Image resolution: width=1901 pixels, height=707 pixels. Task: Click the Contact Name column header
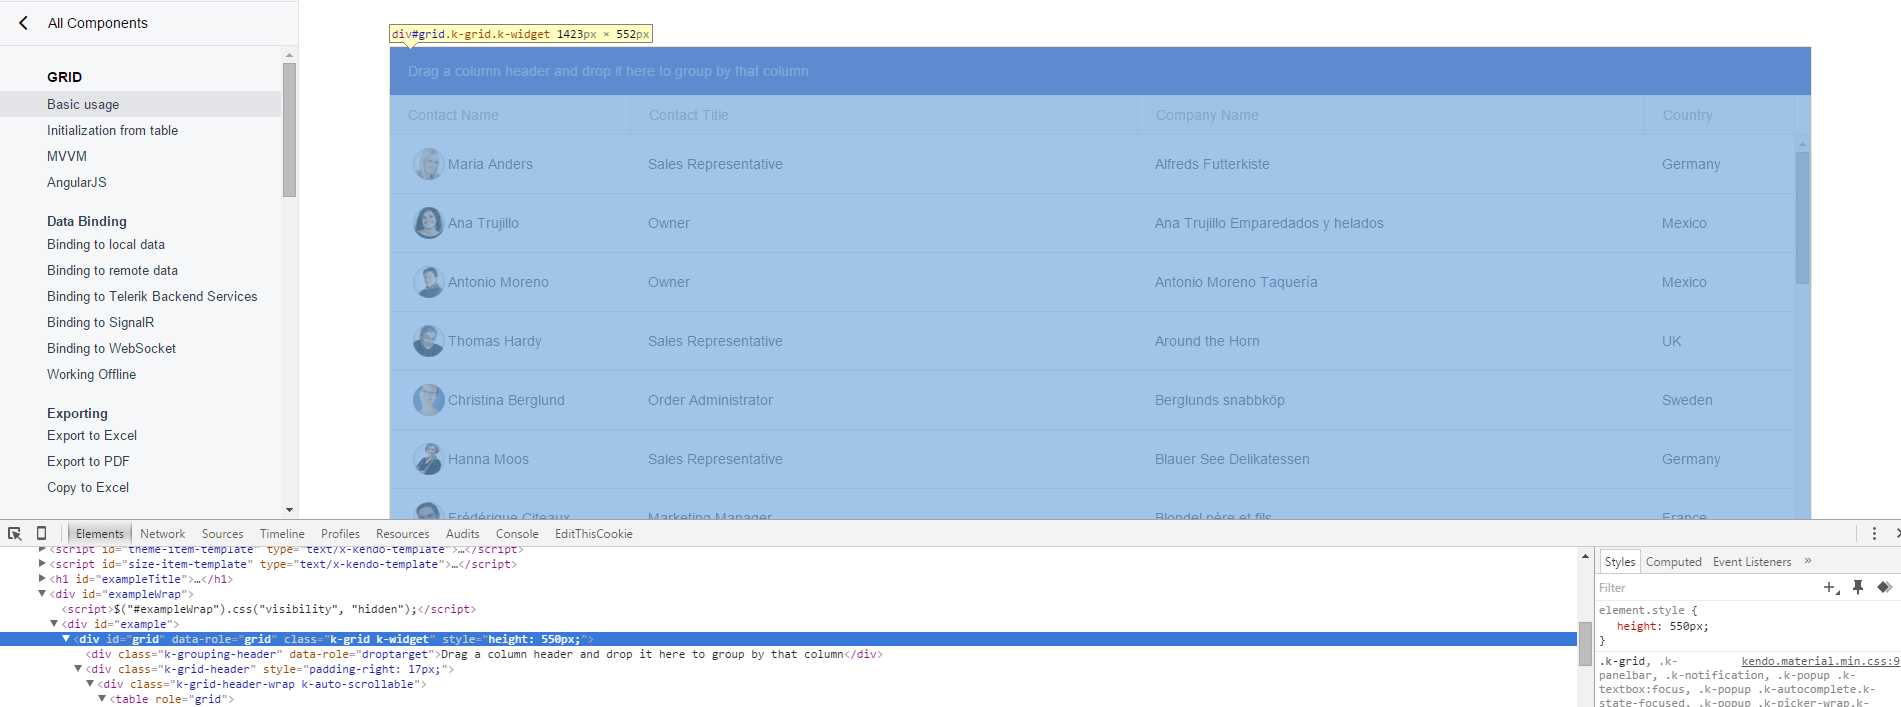[510, 115]
